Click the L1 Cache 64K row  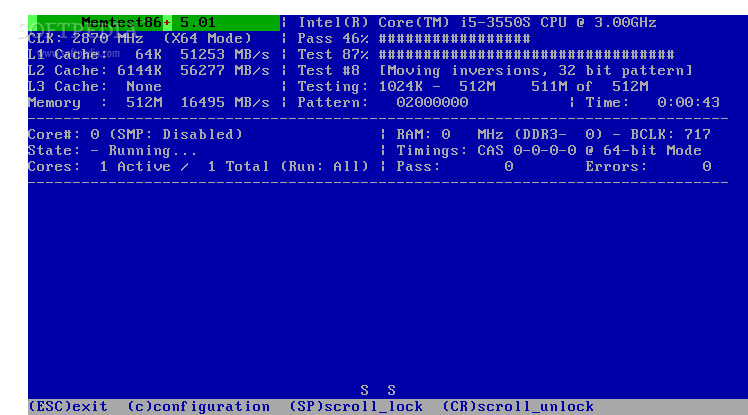pos(148,54)
